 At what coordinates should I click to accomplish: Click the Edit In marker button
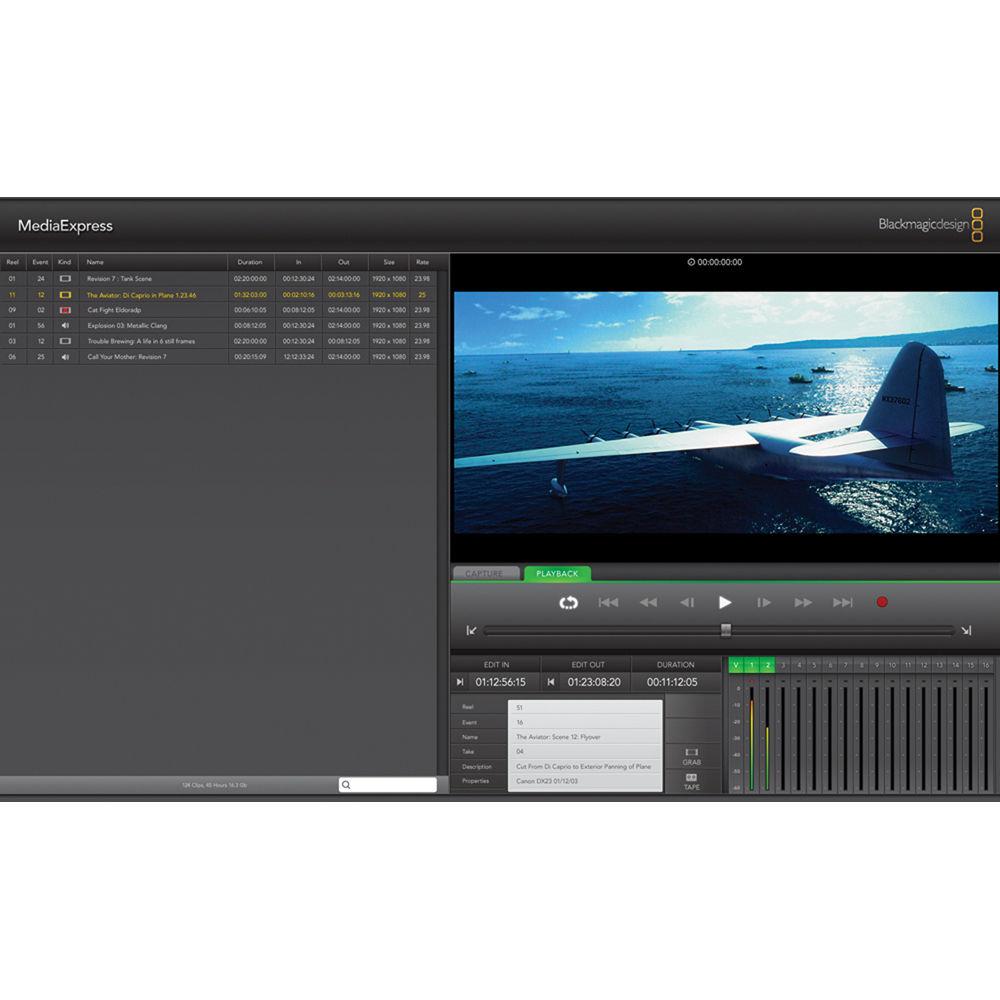(460, 679)
